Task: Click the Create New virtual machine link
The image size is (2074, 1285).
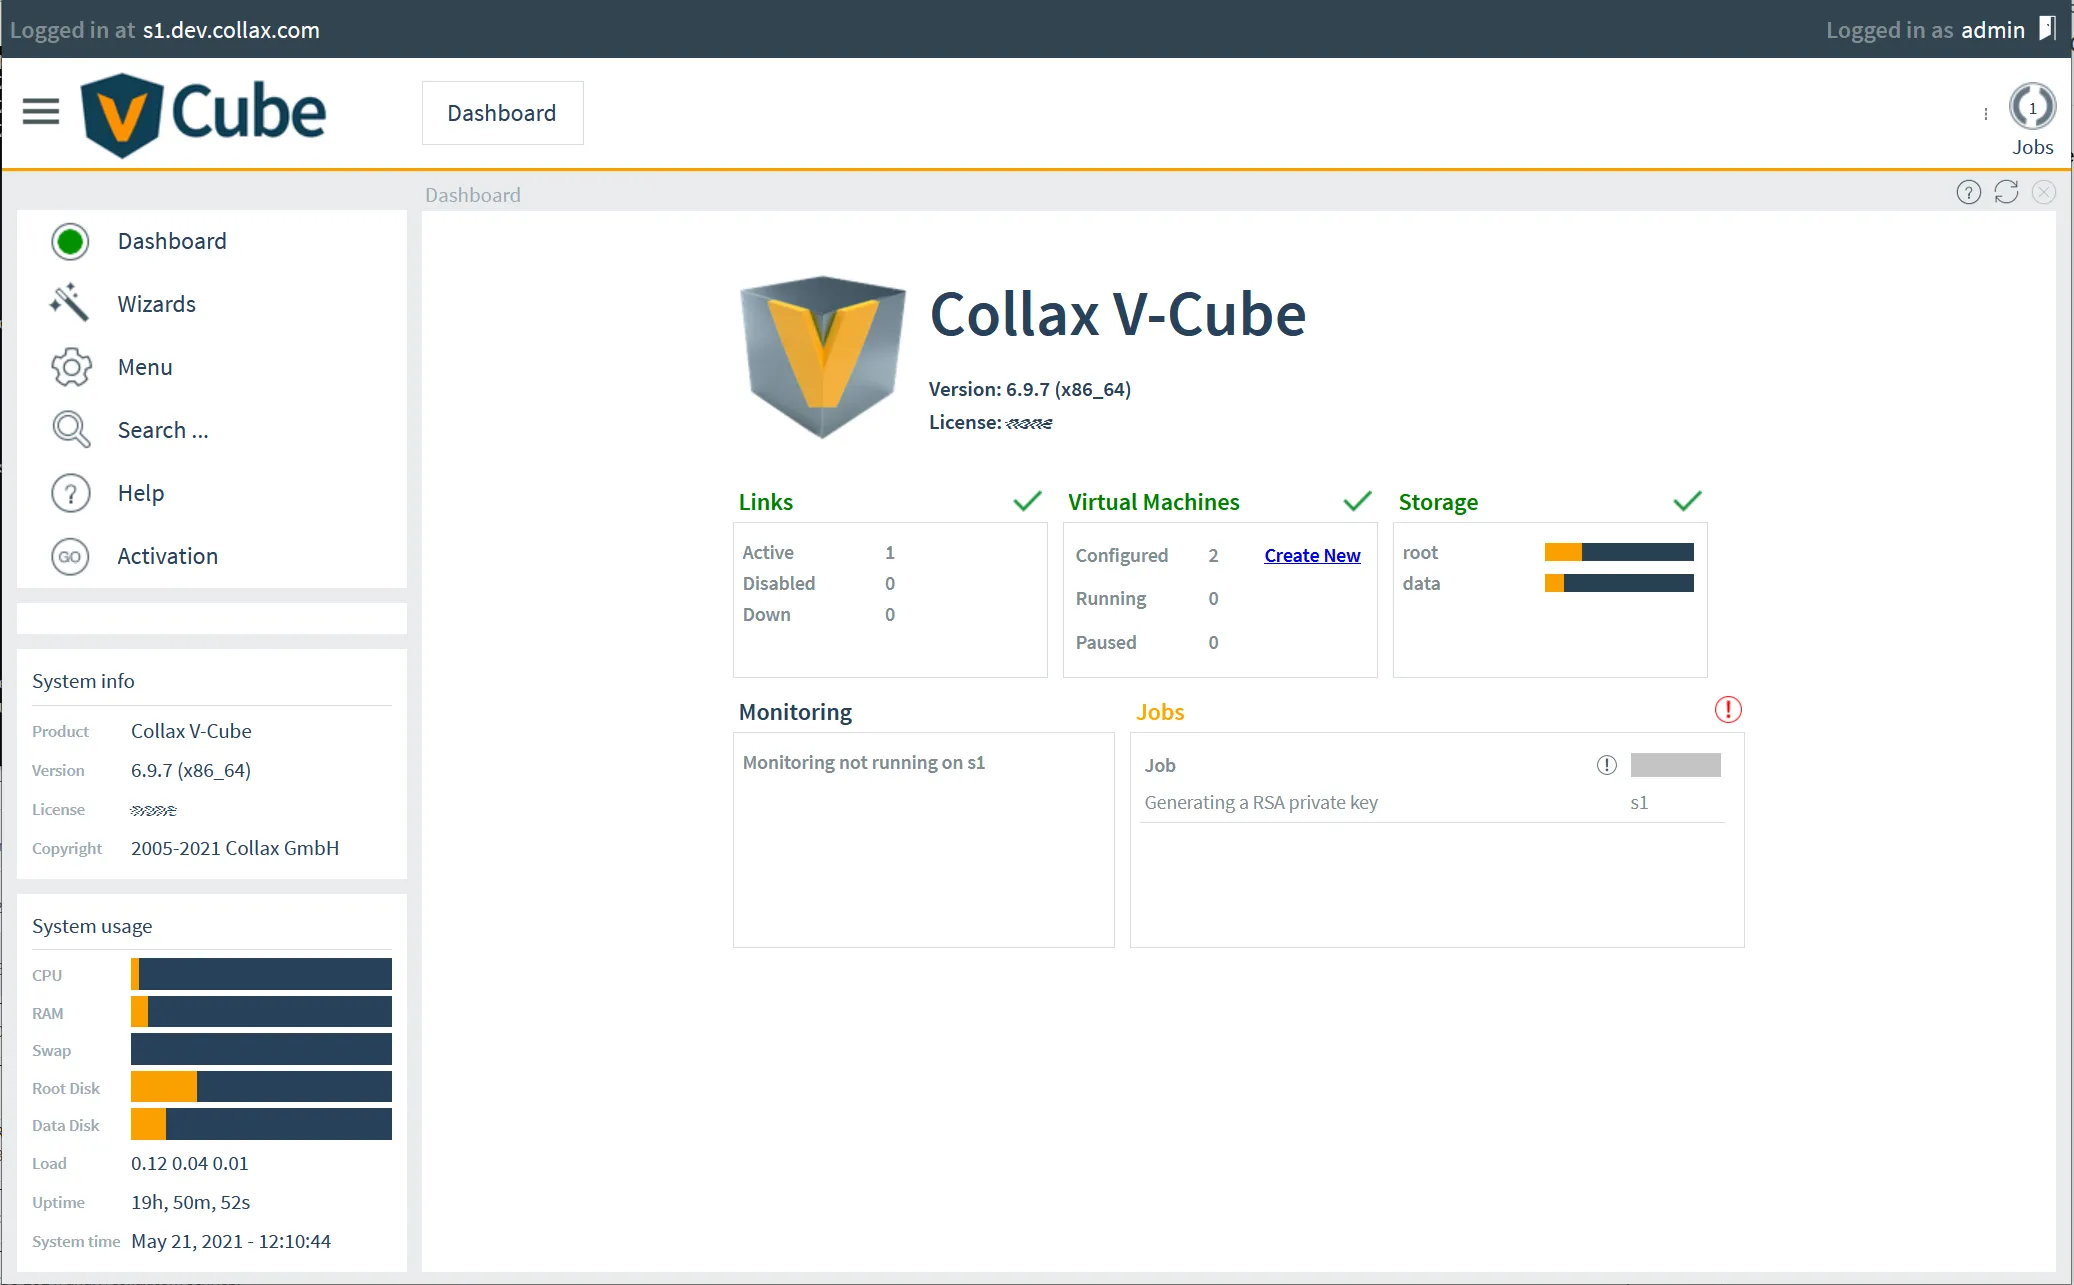Action: click(x=1311, y=555)
